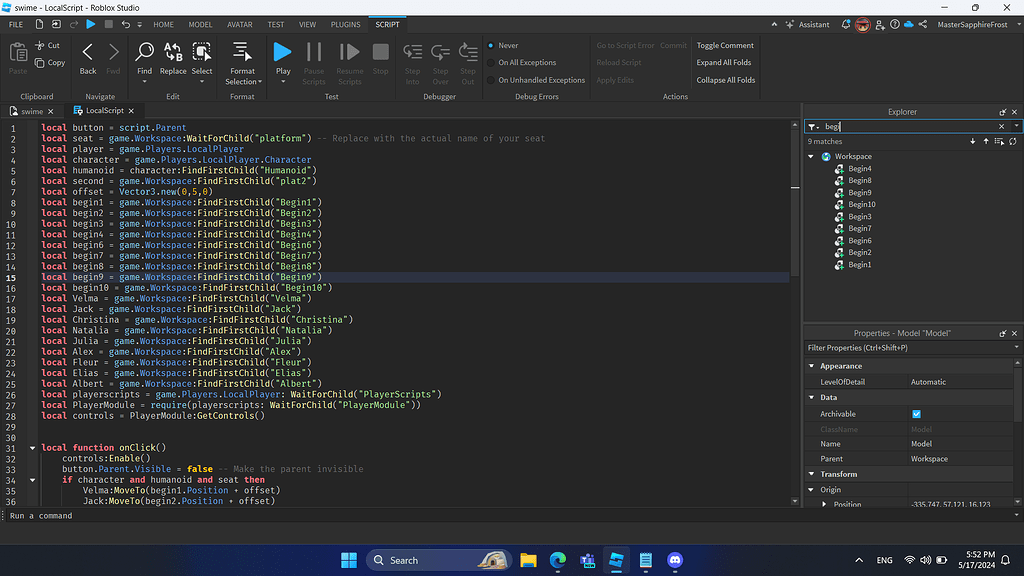Viewport: 1024px width, 576px height.
Task: Select the Never debug errors option
Action: point(503,46)
